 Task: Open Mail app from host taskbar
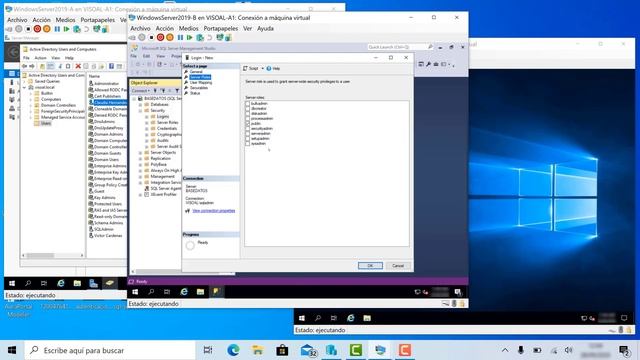308,350
